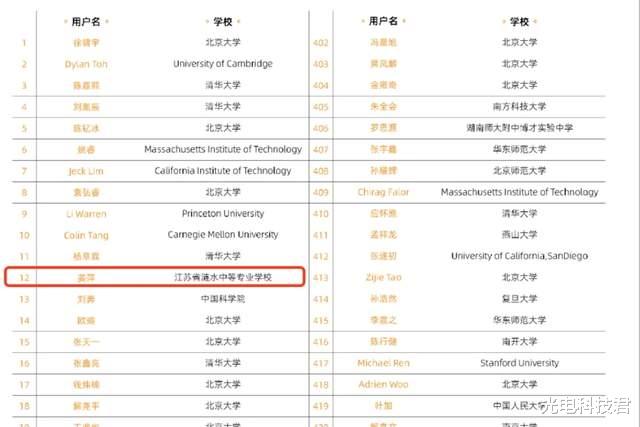Click 清华大学 in the rank 3 row
The width and height of the screenshot is (640, 427).
point(223,85)
